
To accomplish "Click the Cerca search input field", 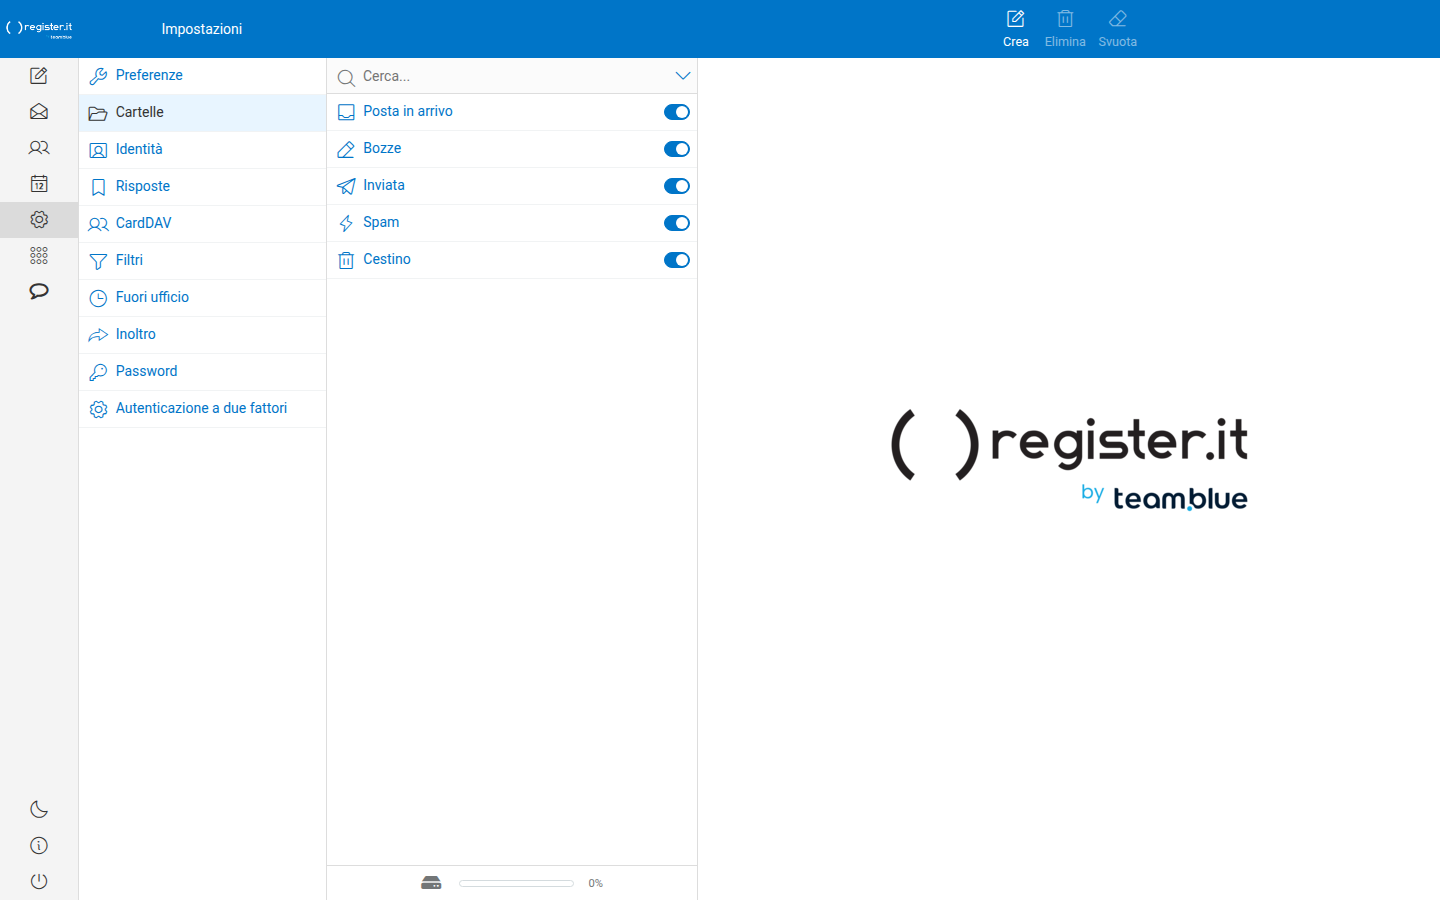I will tap(514, 76).
